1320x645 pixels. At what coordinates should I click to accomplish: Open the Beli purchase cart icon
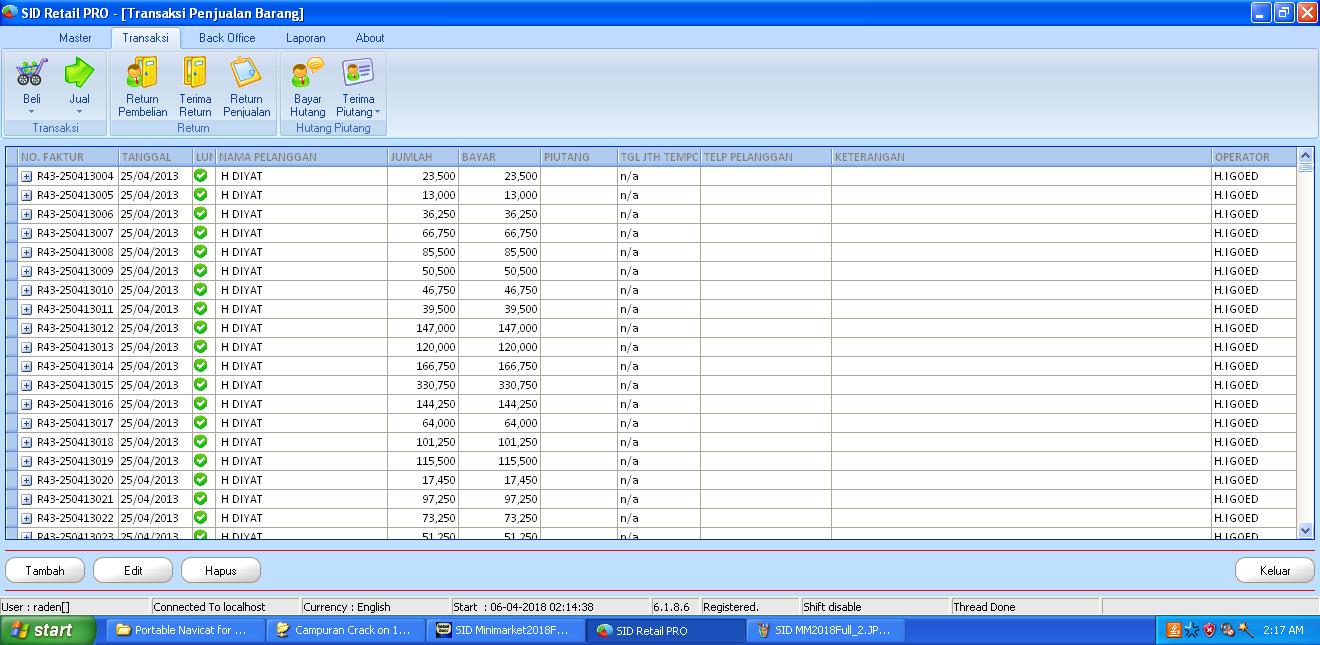pos(32,73)
